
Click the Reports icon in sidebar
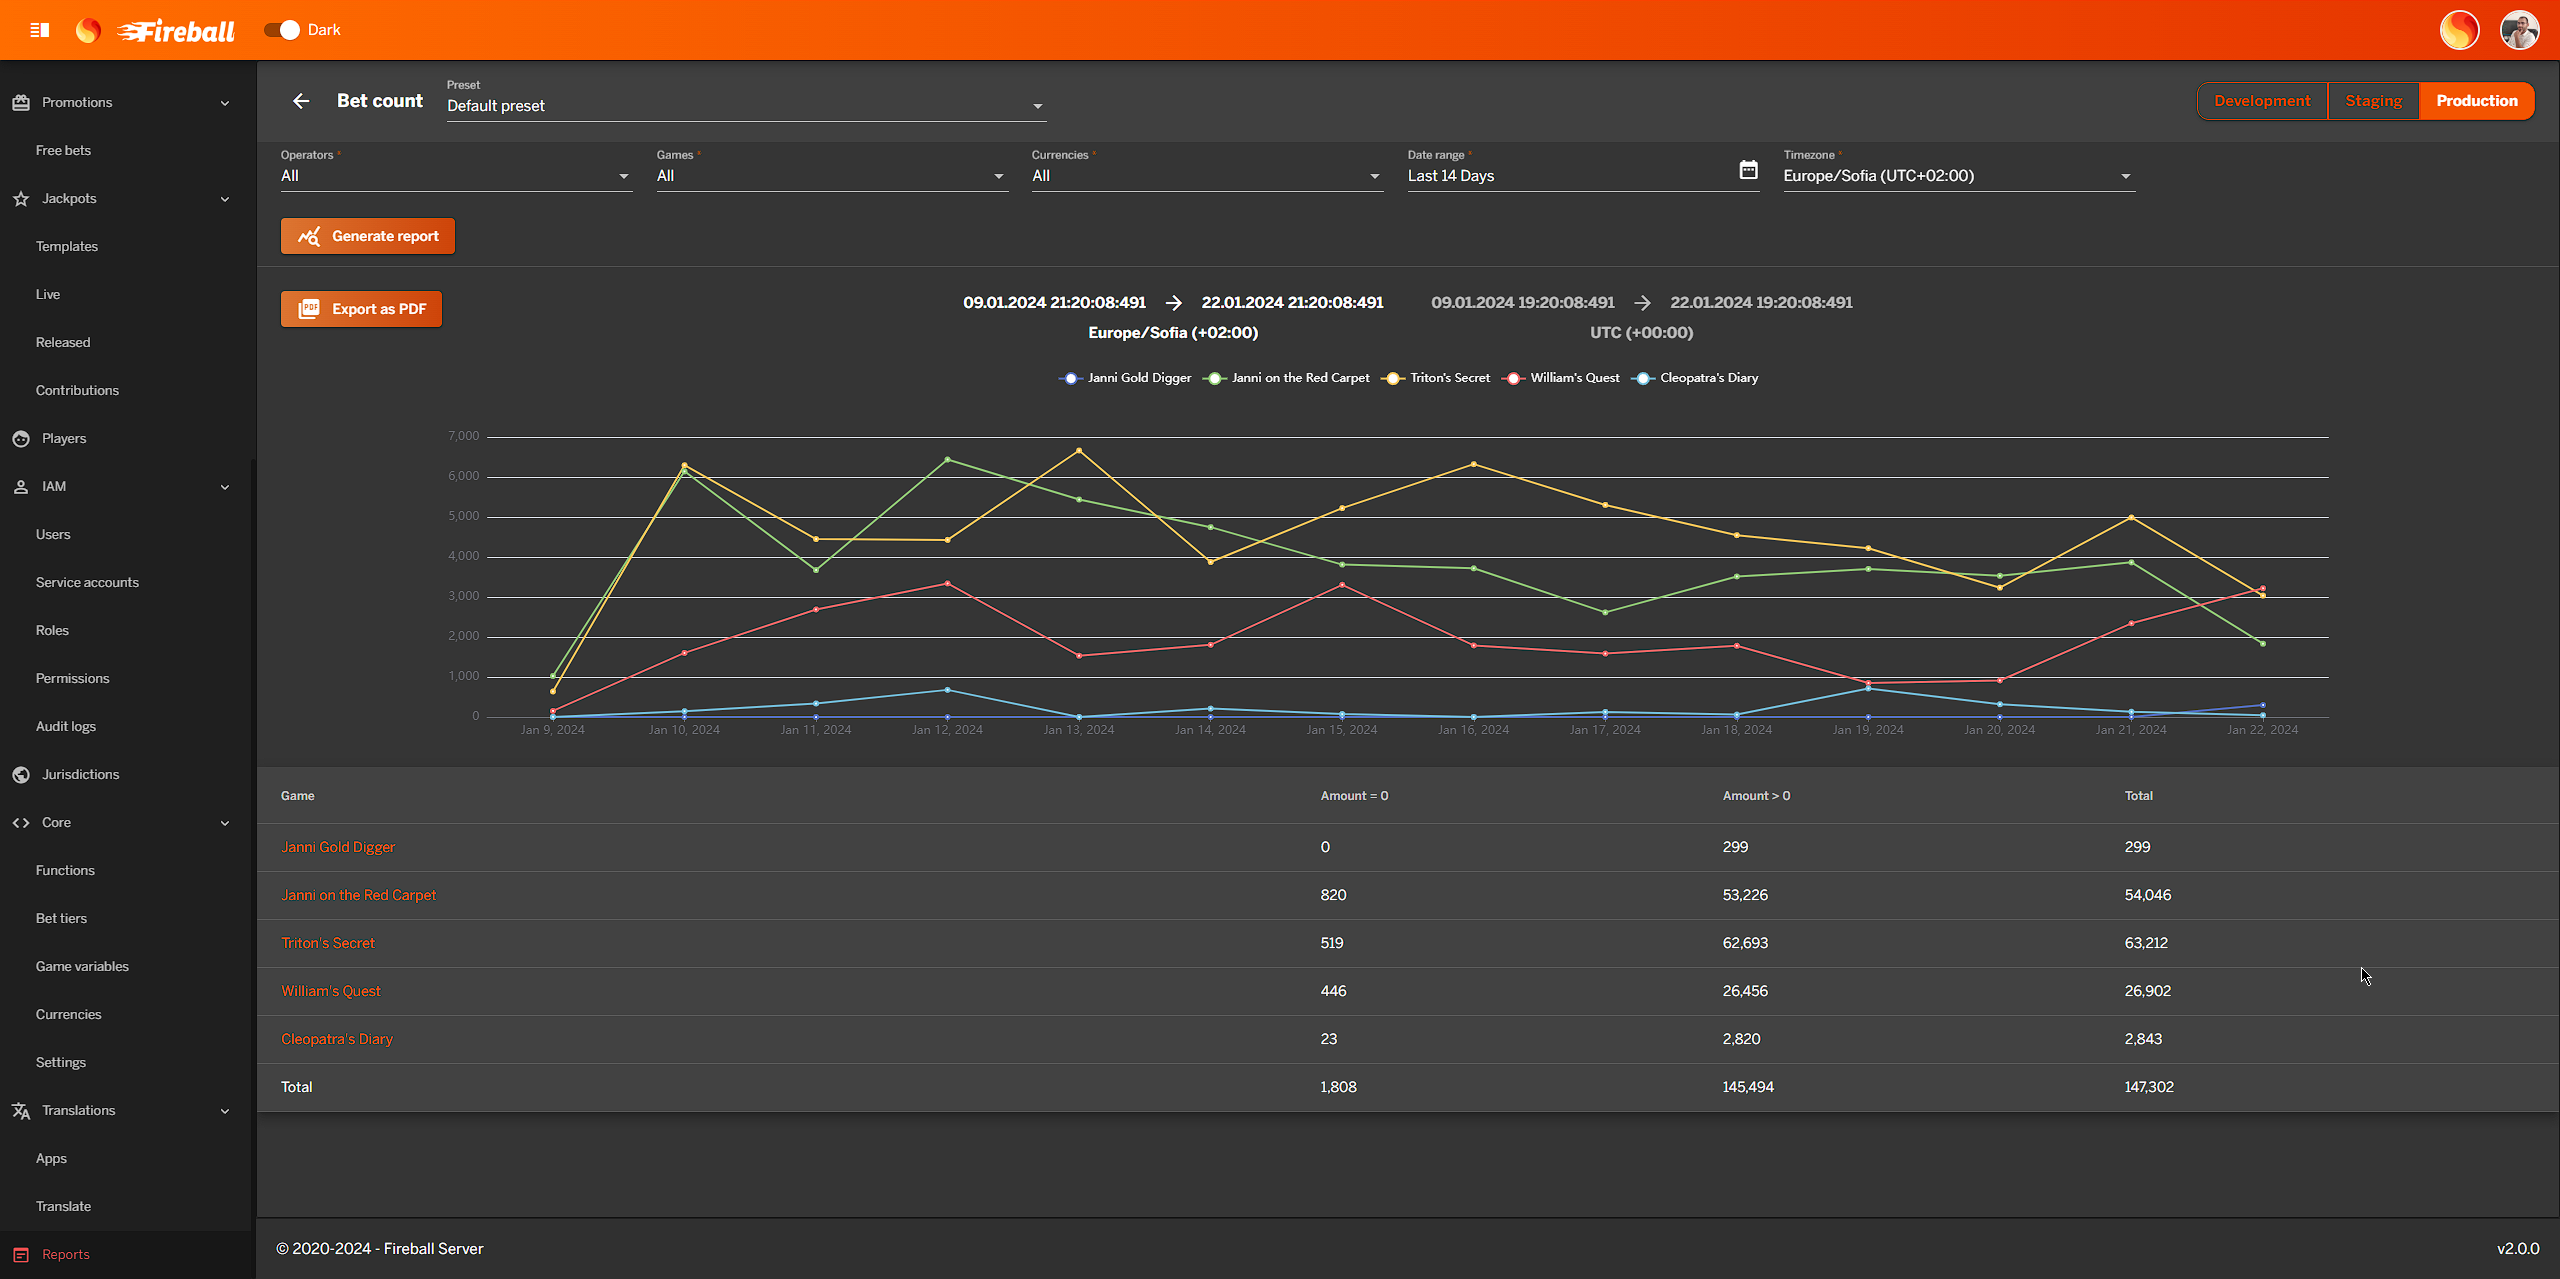21,1255
